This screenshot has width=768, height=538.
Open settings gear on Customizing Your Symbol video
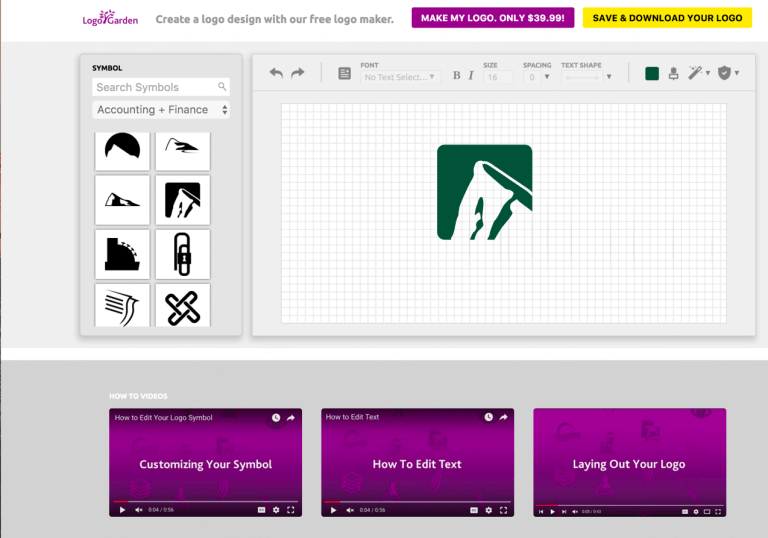pos(276,510)
